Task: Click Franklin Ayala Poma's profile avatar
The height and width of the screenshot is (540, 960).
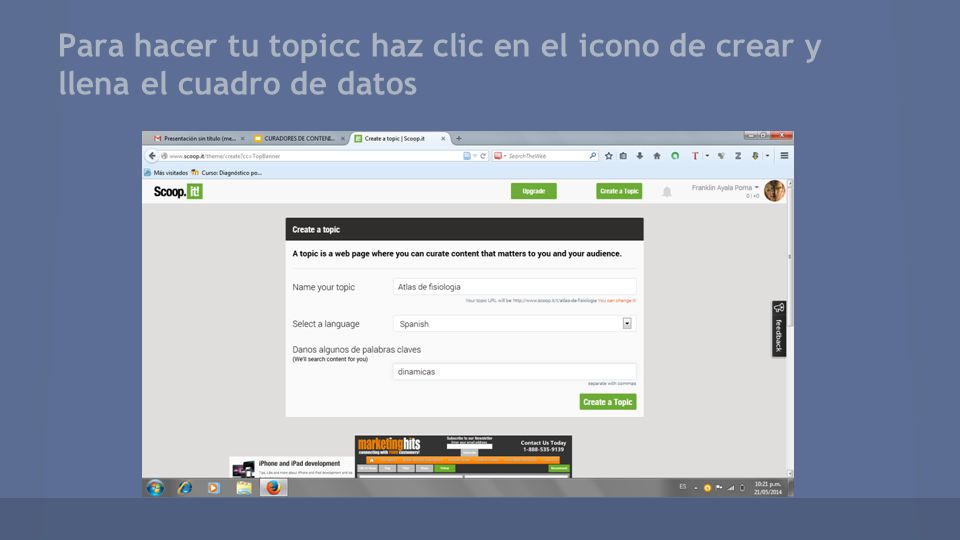Action: pos(774,191)
